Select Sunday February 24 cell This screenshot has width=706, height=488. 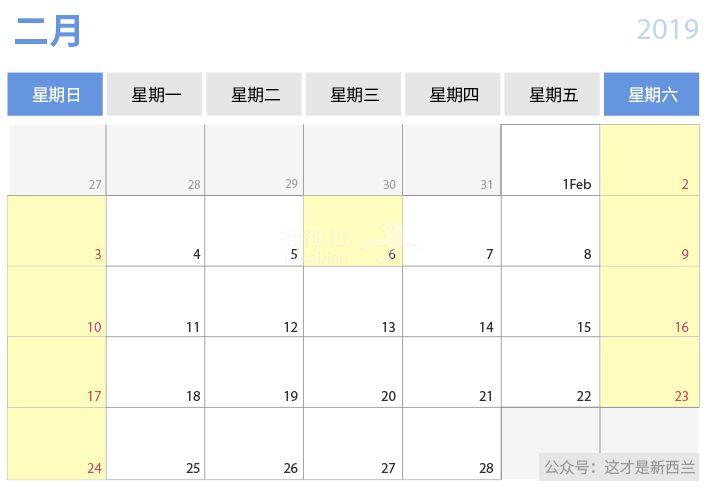57,443
